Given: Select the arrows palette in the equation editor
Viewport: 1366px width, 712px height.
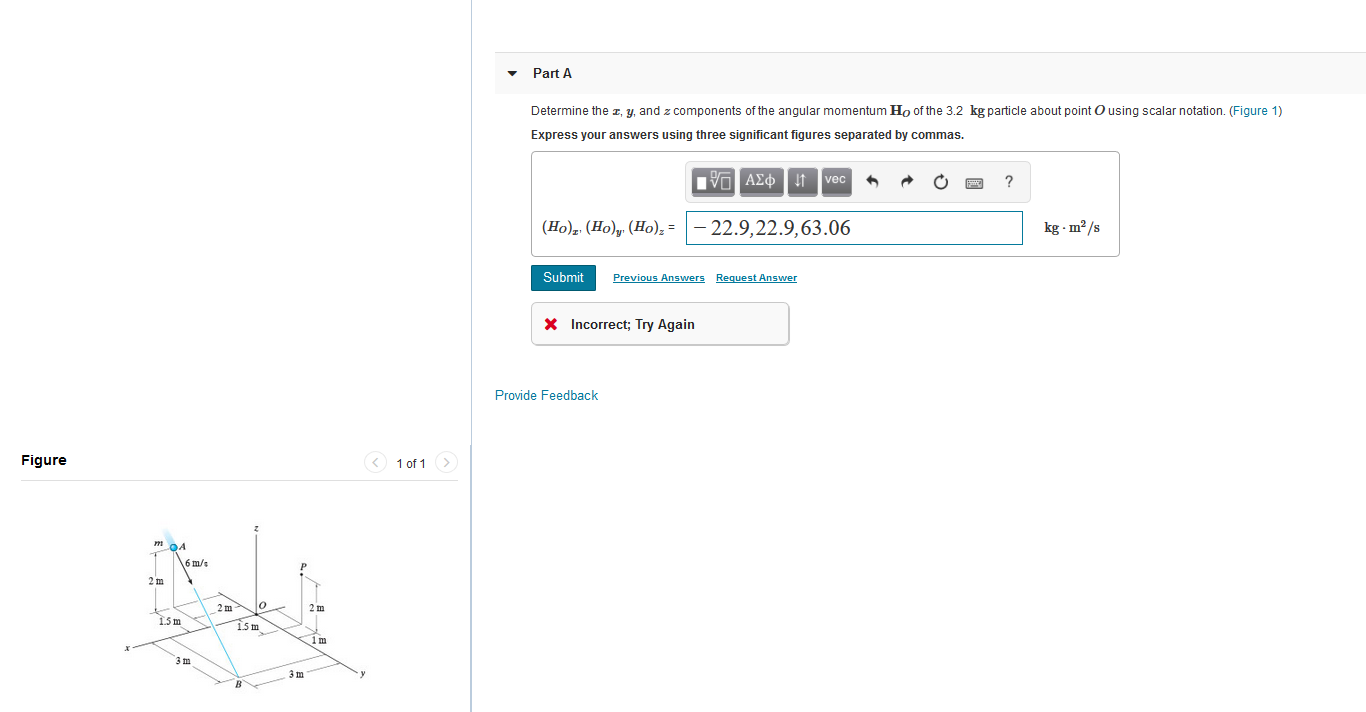Looking at the screenshot, I should (x=802, y=181).
